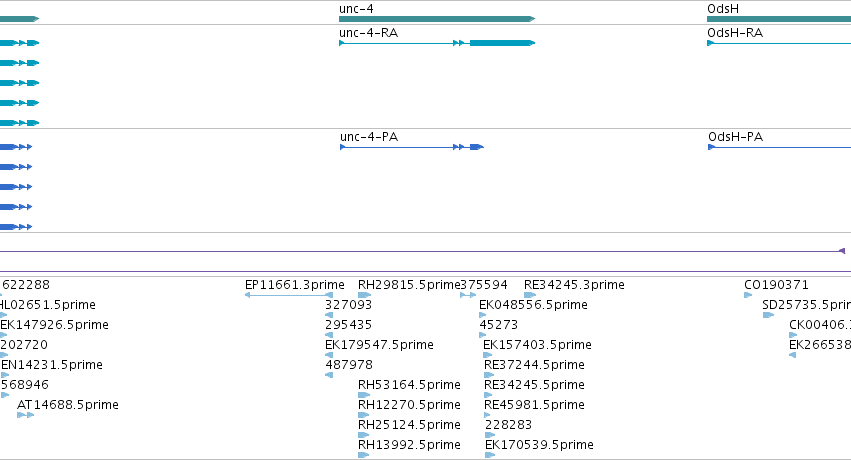Click the SD25735.5prime EST marker

coord(768,315)
